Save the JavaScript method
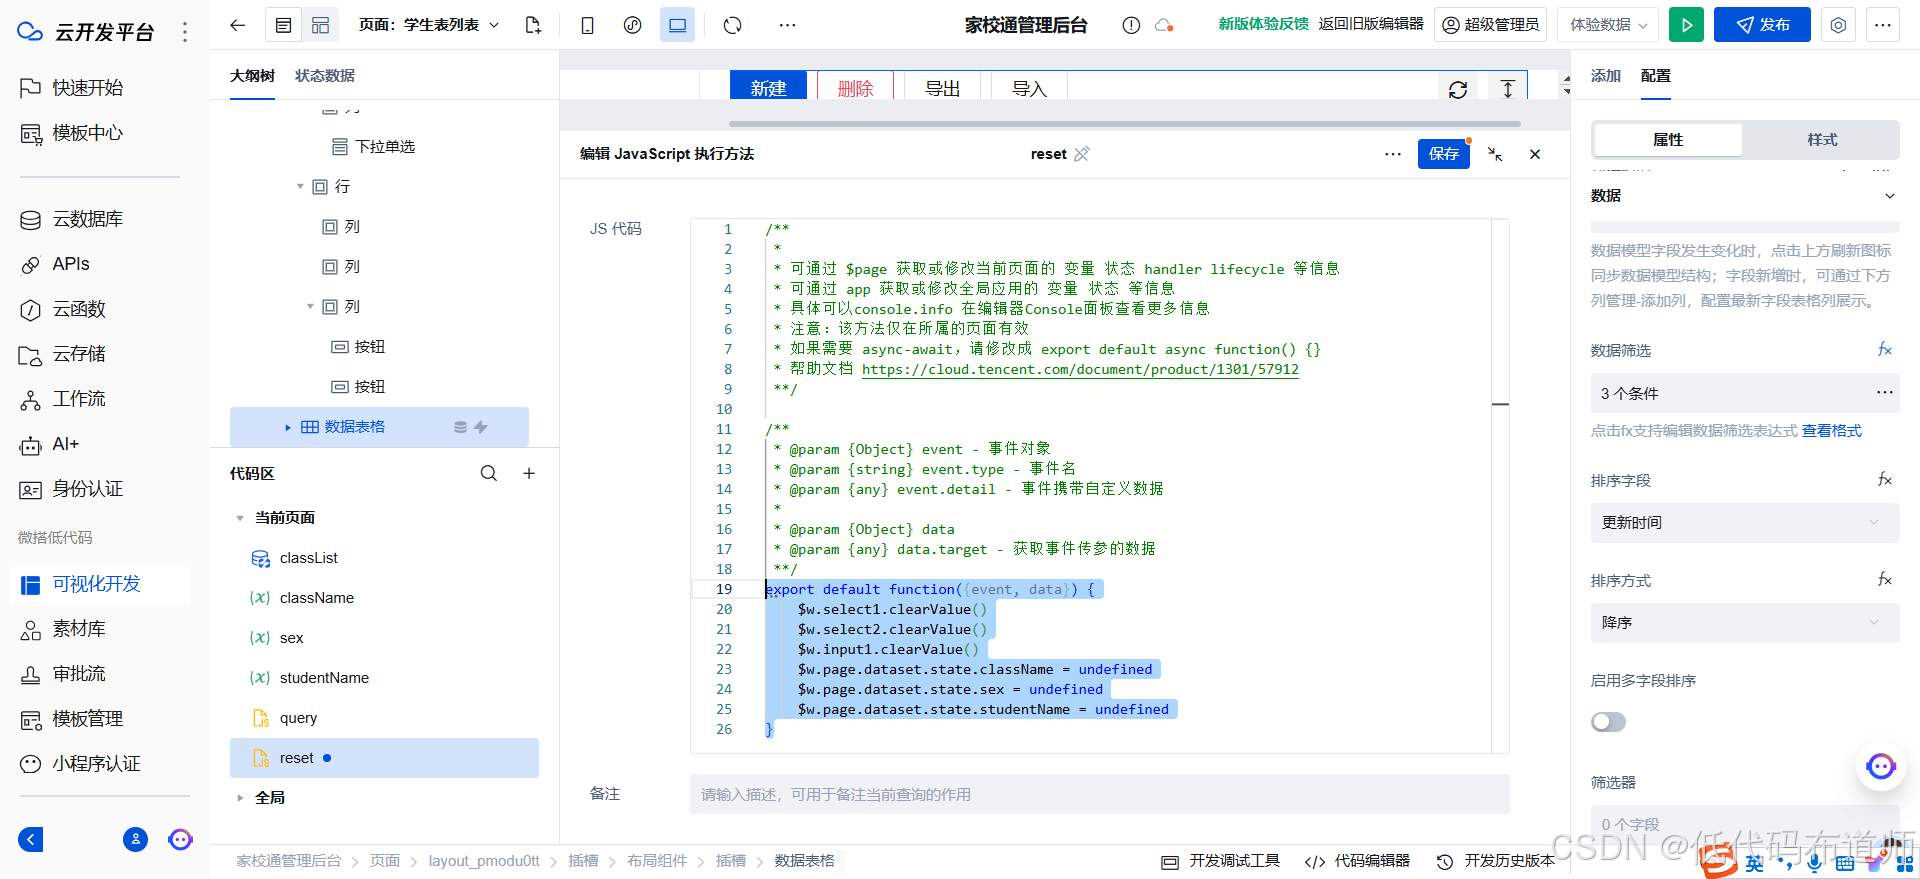The image size is (1920, 879). 1444,154
